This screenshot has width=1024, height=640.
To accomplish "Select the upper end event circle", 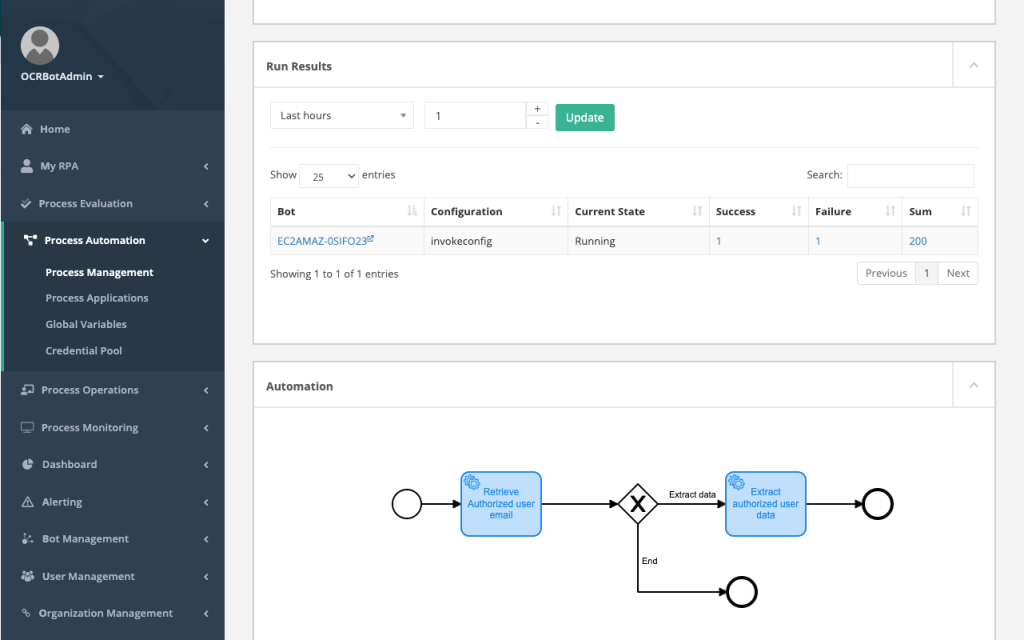I will pos(878,504).
